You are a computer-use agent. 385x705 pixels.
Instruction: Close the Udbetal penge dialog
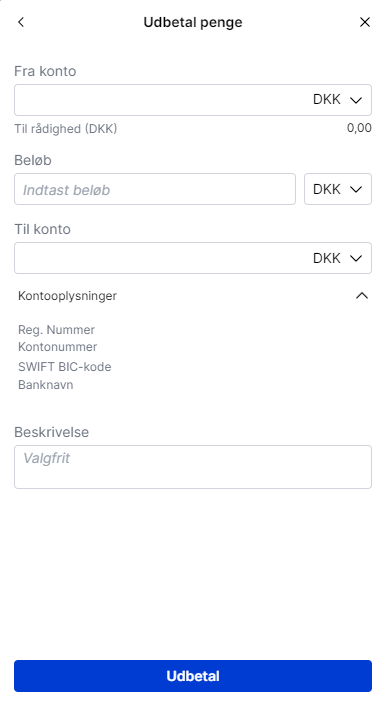pyautogui.click(x=365, y=22)
